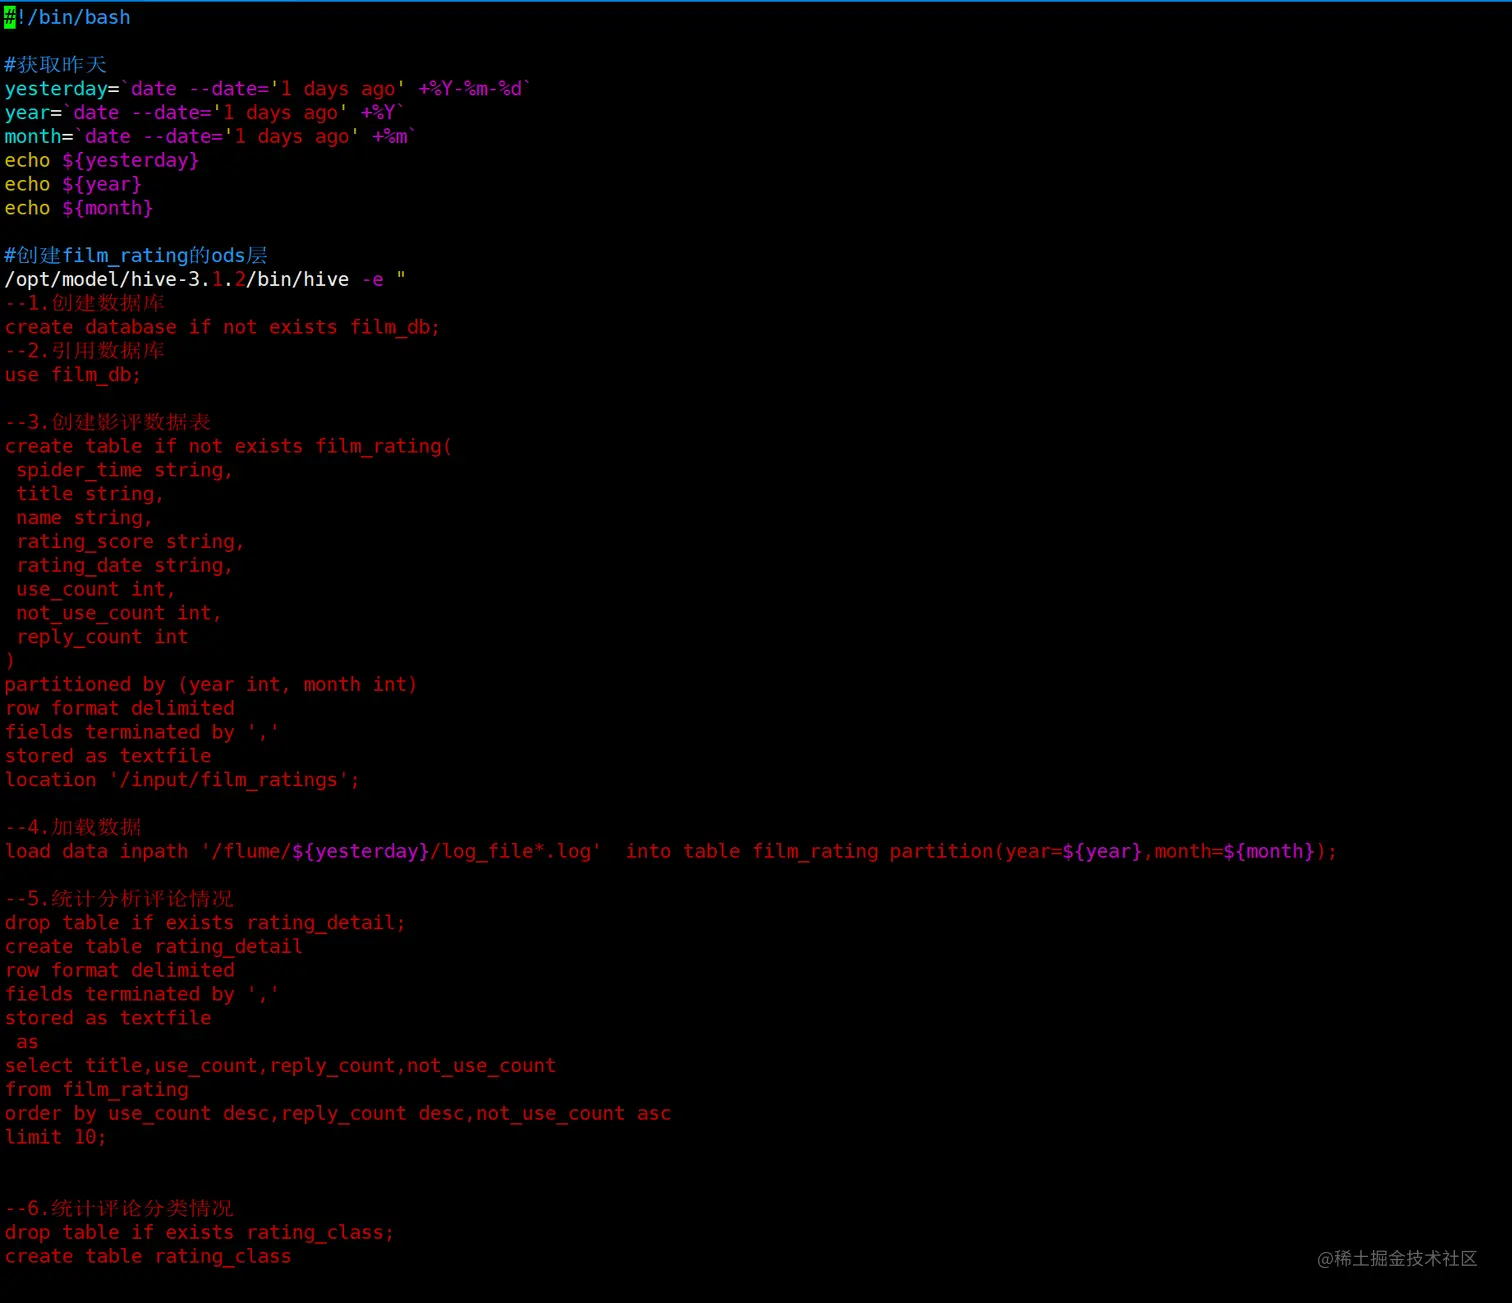The height and width of the screenshot is (1303, 1512).
Task: Click the 'spider_time string,' column line
Action: click(124, 470)
